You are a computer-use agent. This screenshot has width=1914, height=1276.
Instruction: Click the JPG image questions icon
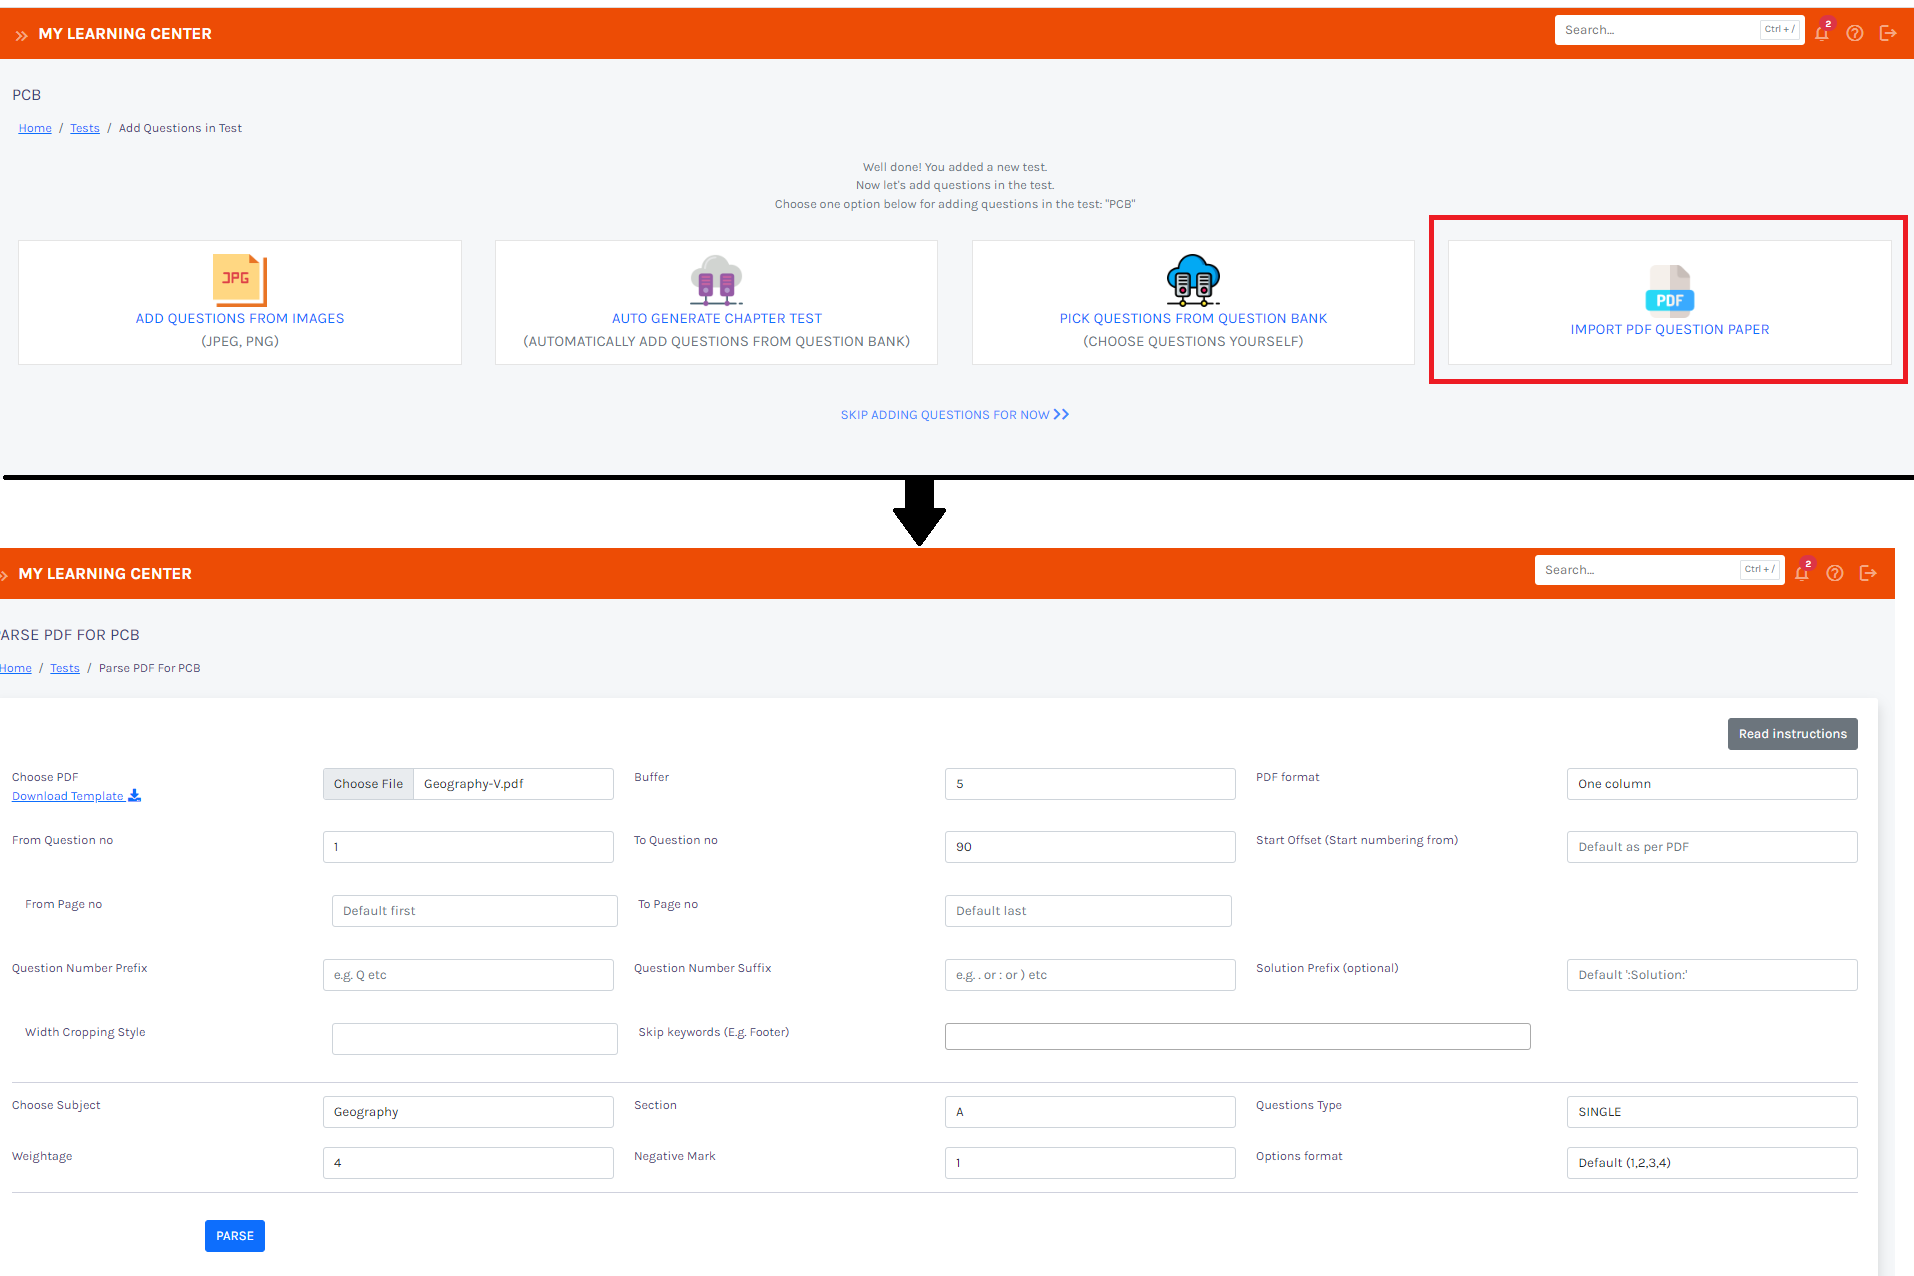[x=239, y=279]
